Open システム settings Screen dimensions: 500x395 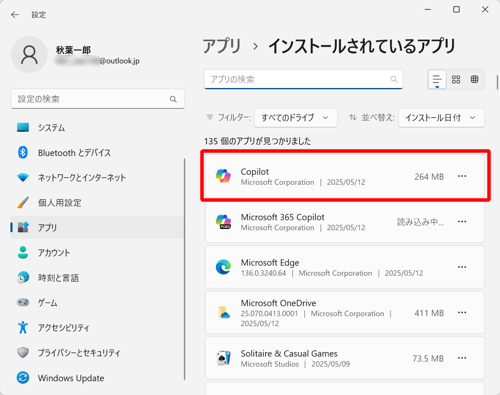click(97, 127)
